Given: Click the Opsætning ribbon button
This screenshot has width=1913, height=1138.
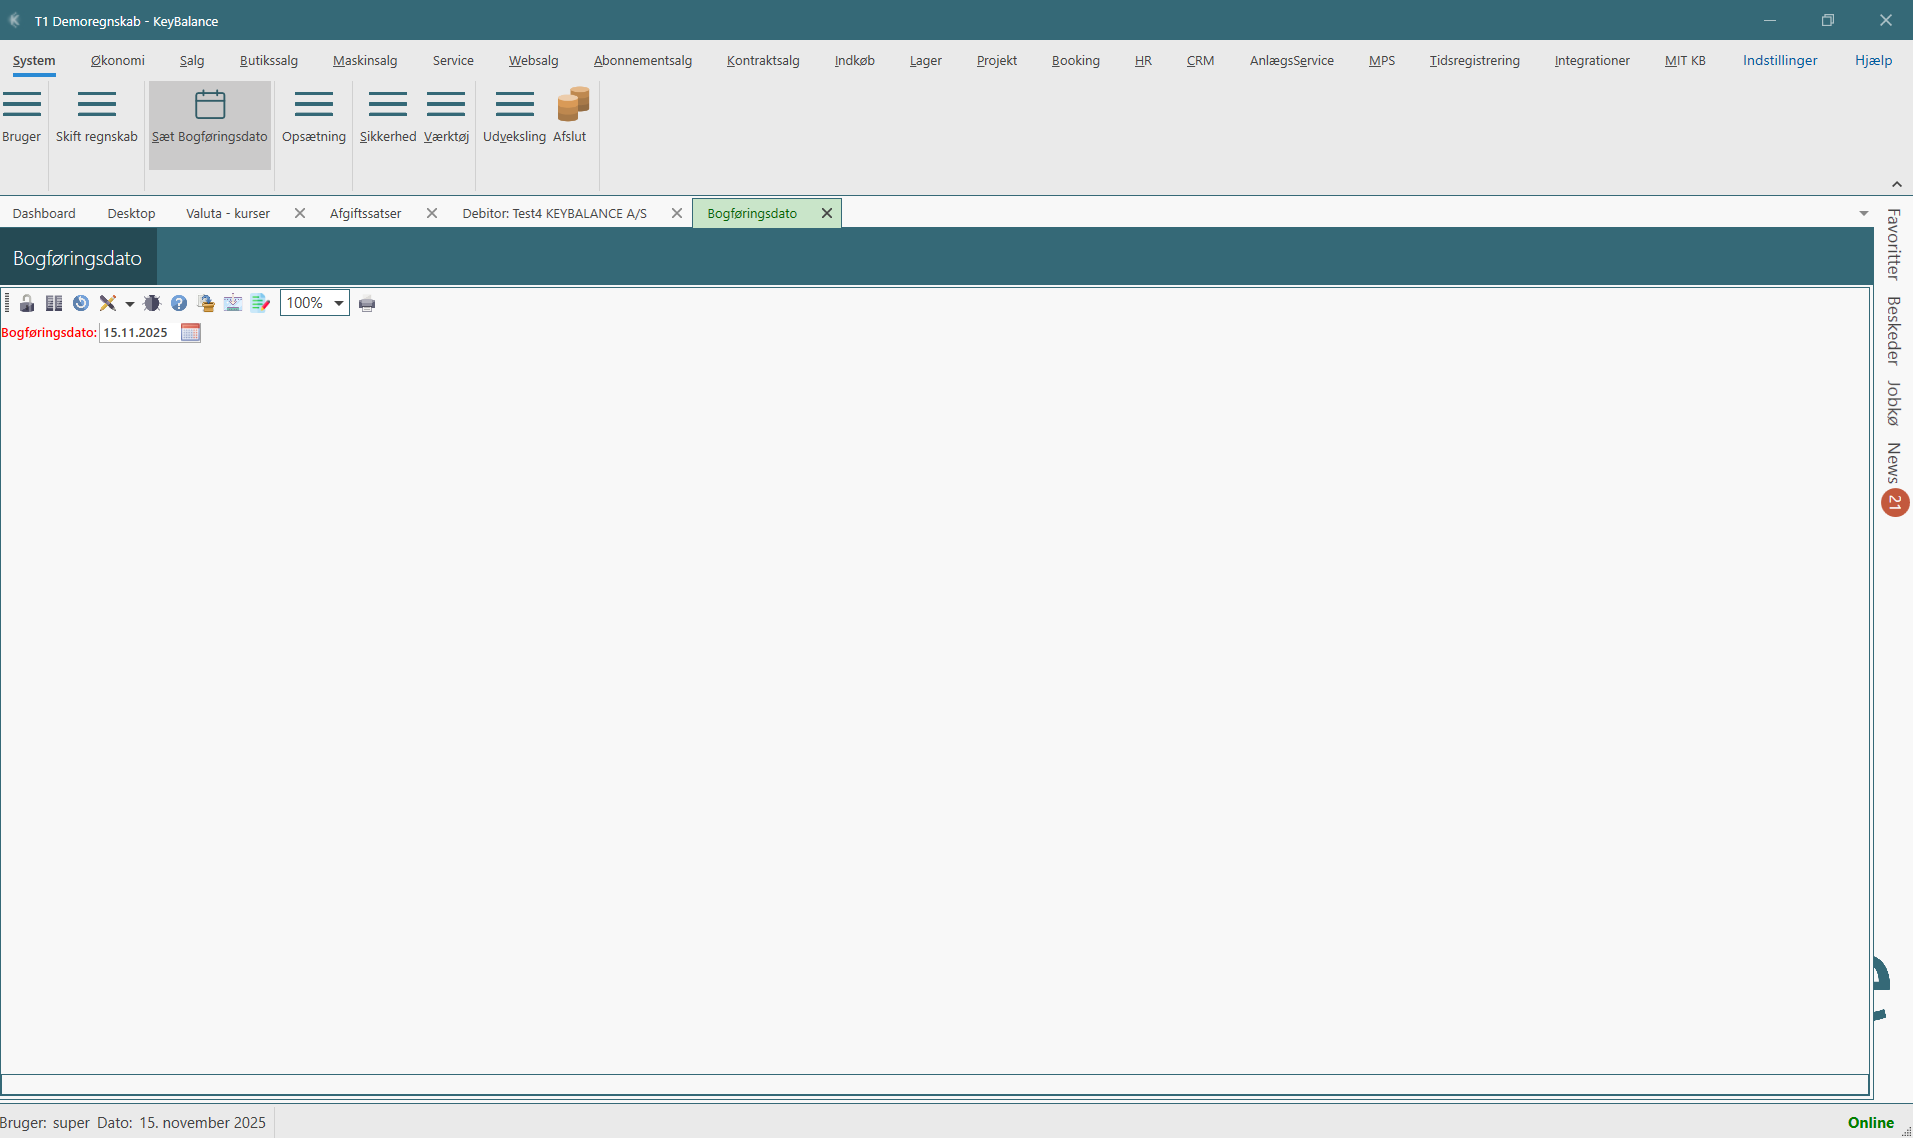Looking at the screenshot, I should coord(314,117).
